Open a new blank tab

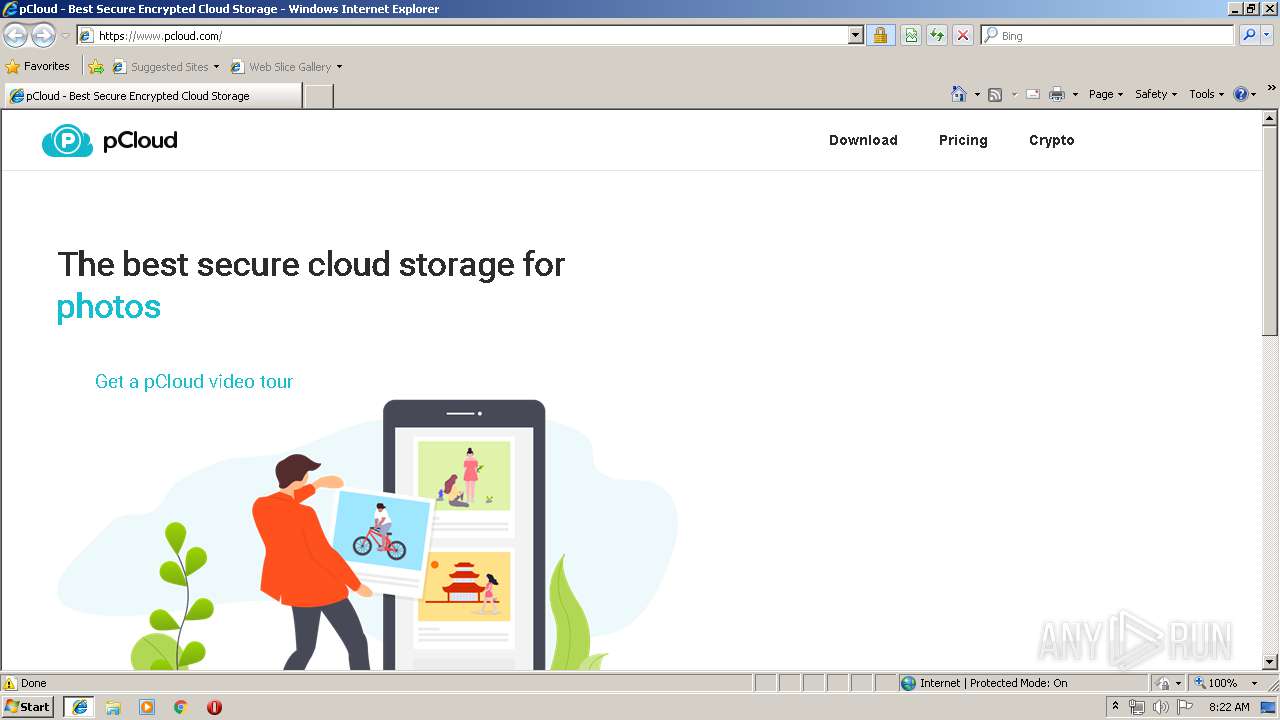[318, 96]
